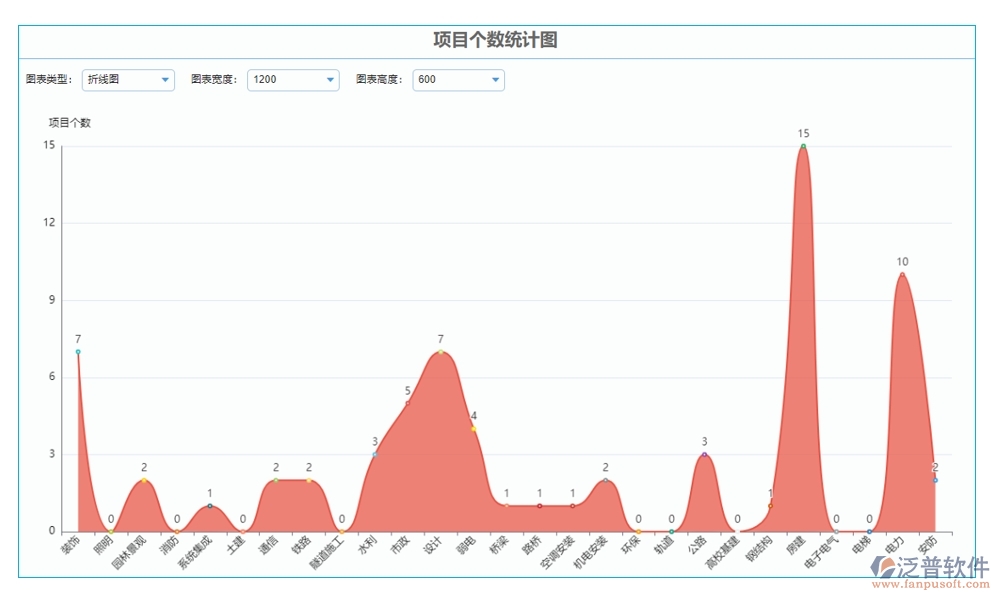The image size is (1000, 600).
Task: Select the data point labeled 2 above 安防
Action: (934, 480)
